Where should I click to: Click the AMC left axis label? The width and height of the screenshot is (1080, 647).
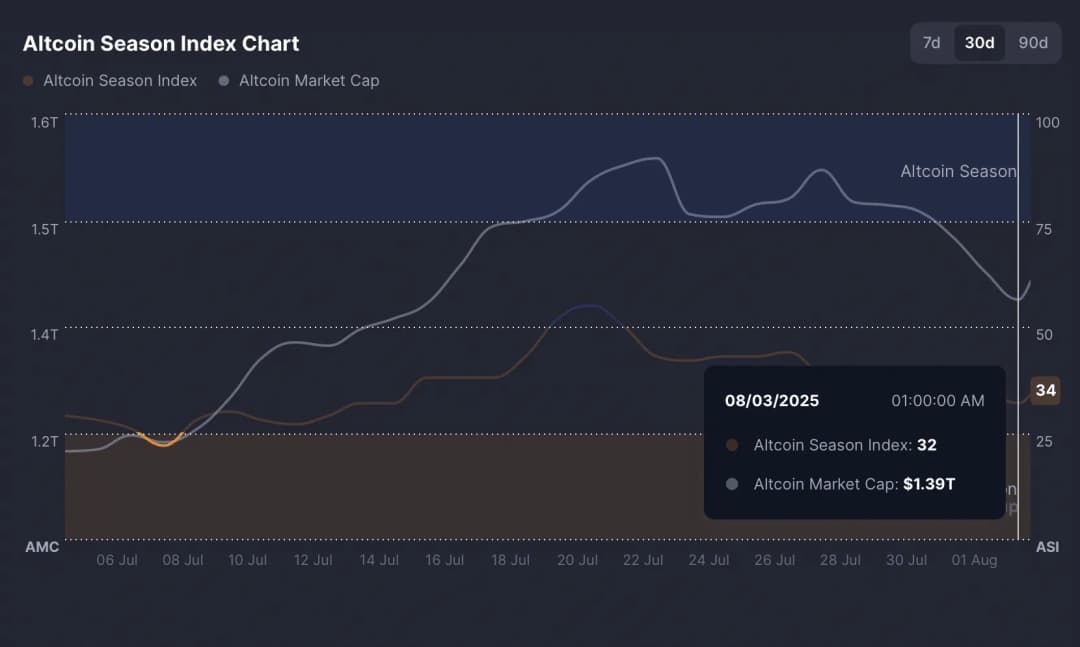(42, 547)
